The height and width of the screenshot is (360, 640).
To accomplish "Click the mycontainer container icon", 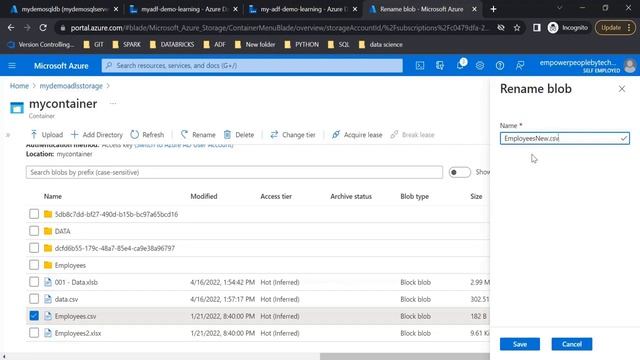I will click(17, 108).
